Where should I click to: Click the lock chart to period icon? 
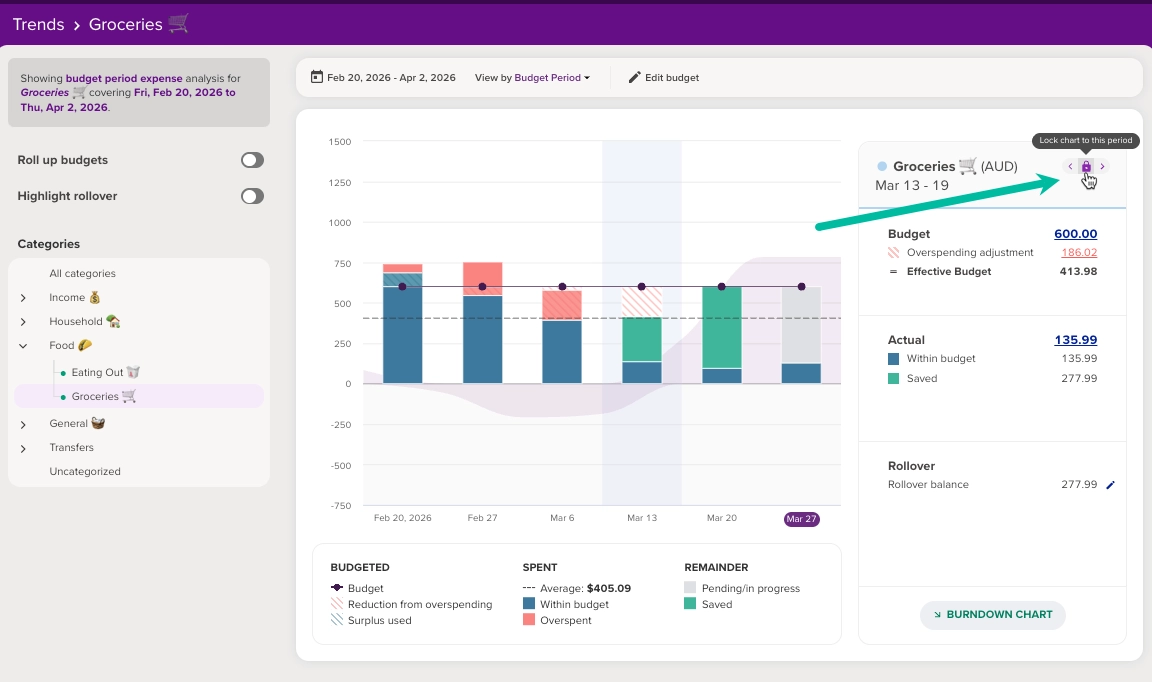[1086, 167]
